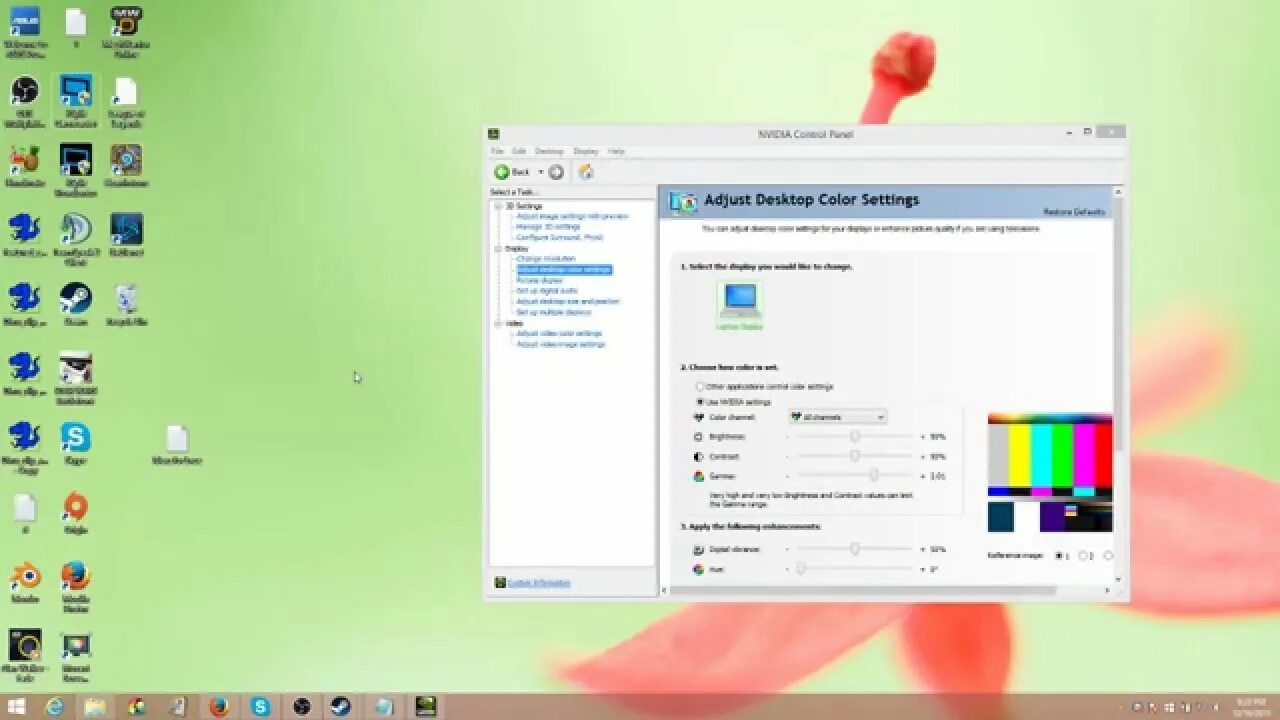Open the ASUS desktop shortcut
This screenshot has width=1280, height=720.
[25, 30]
